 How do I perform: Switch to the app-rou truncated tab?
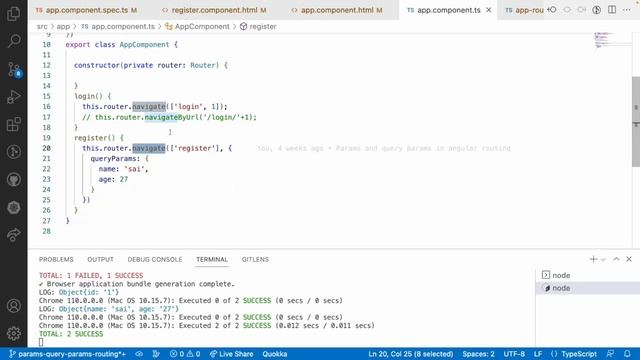tap(524, 10)
